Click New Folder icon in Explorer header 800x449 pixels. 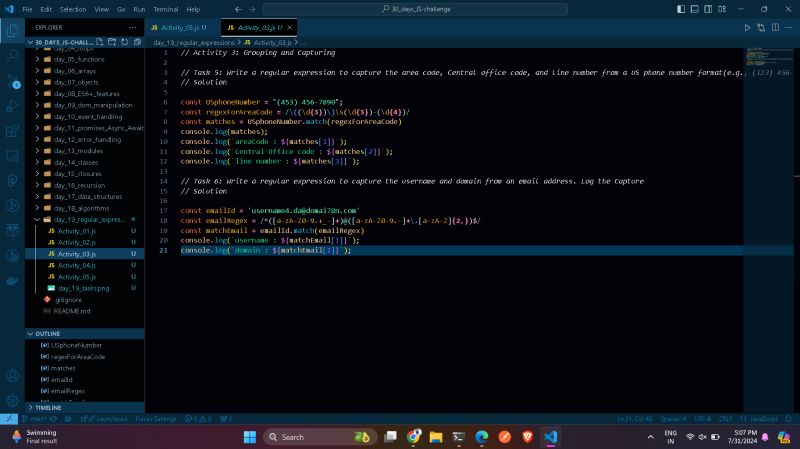pos(112,42)
